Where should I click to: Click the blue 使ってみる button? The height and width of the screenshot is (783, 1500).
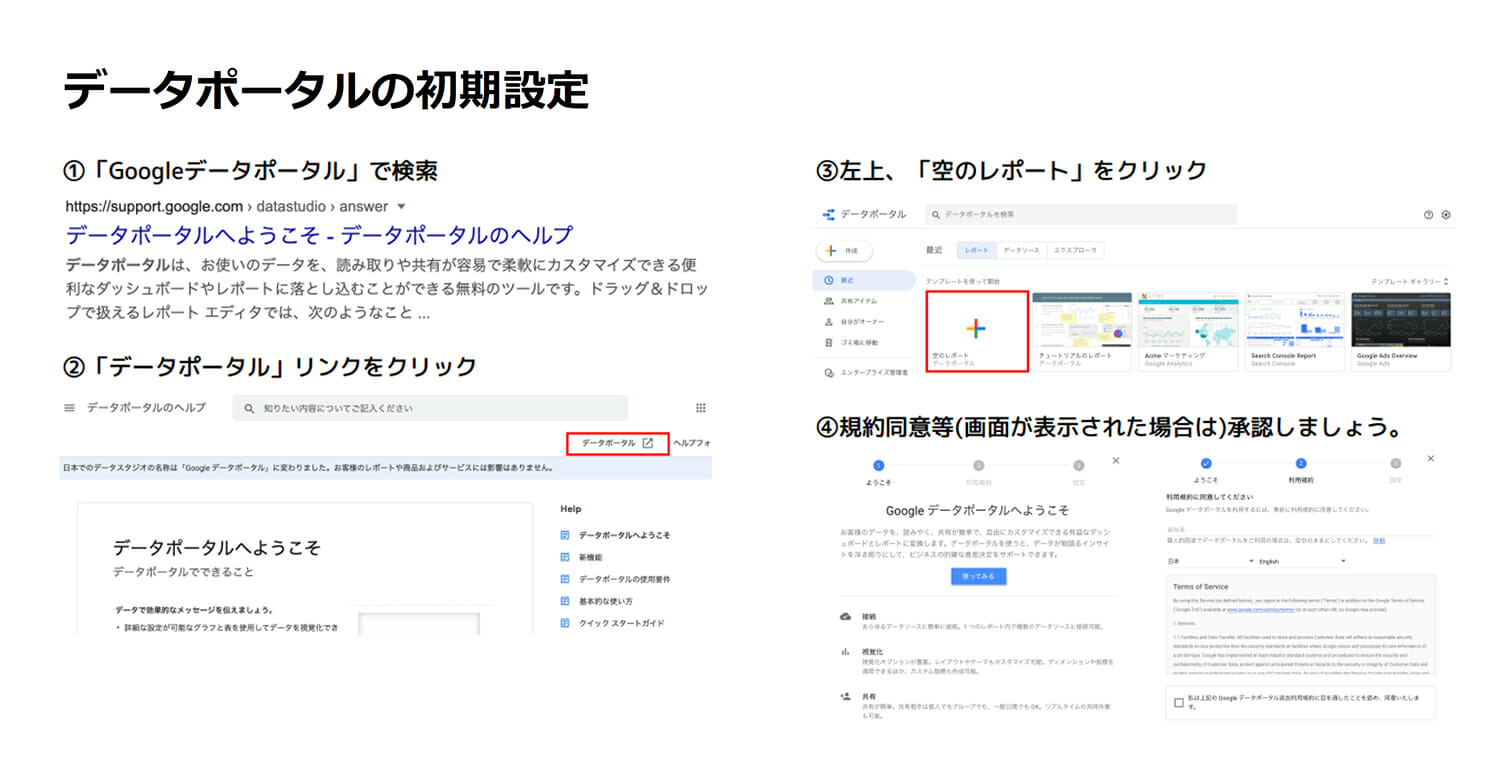[x=978, y=577]
